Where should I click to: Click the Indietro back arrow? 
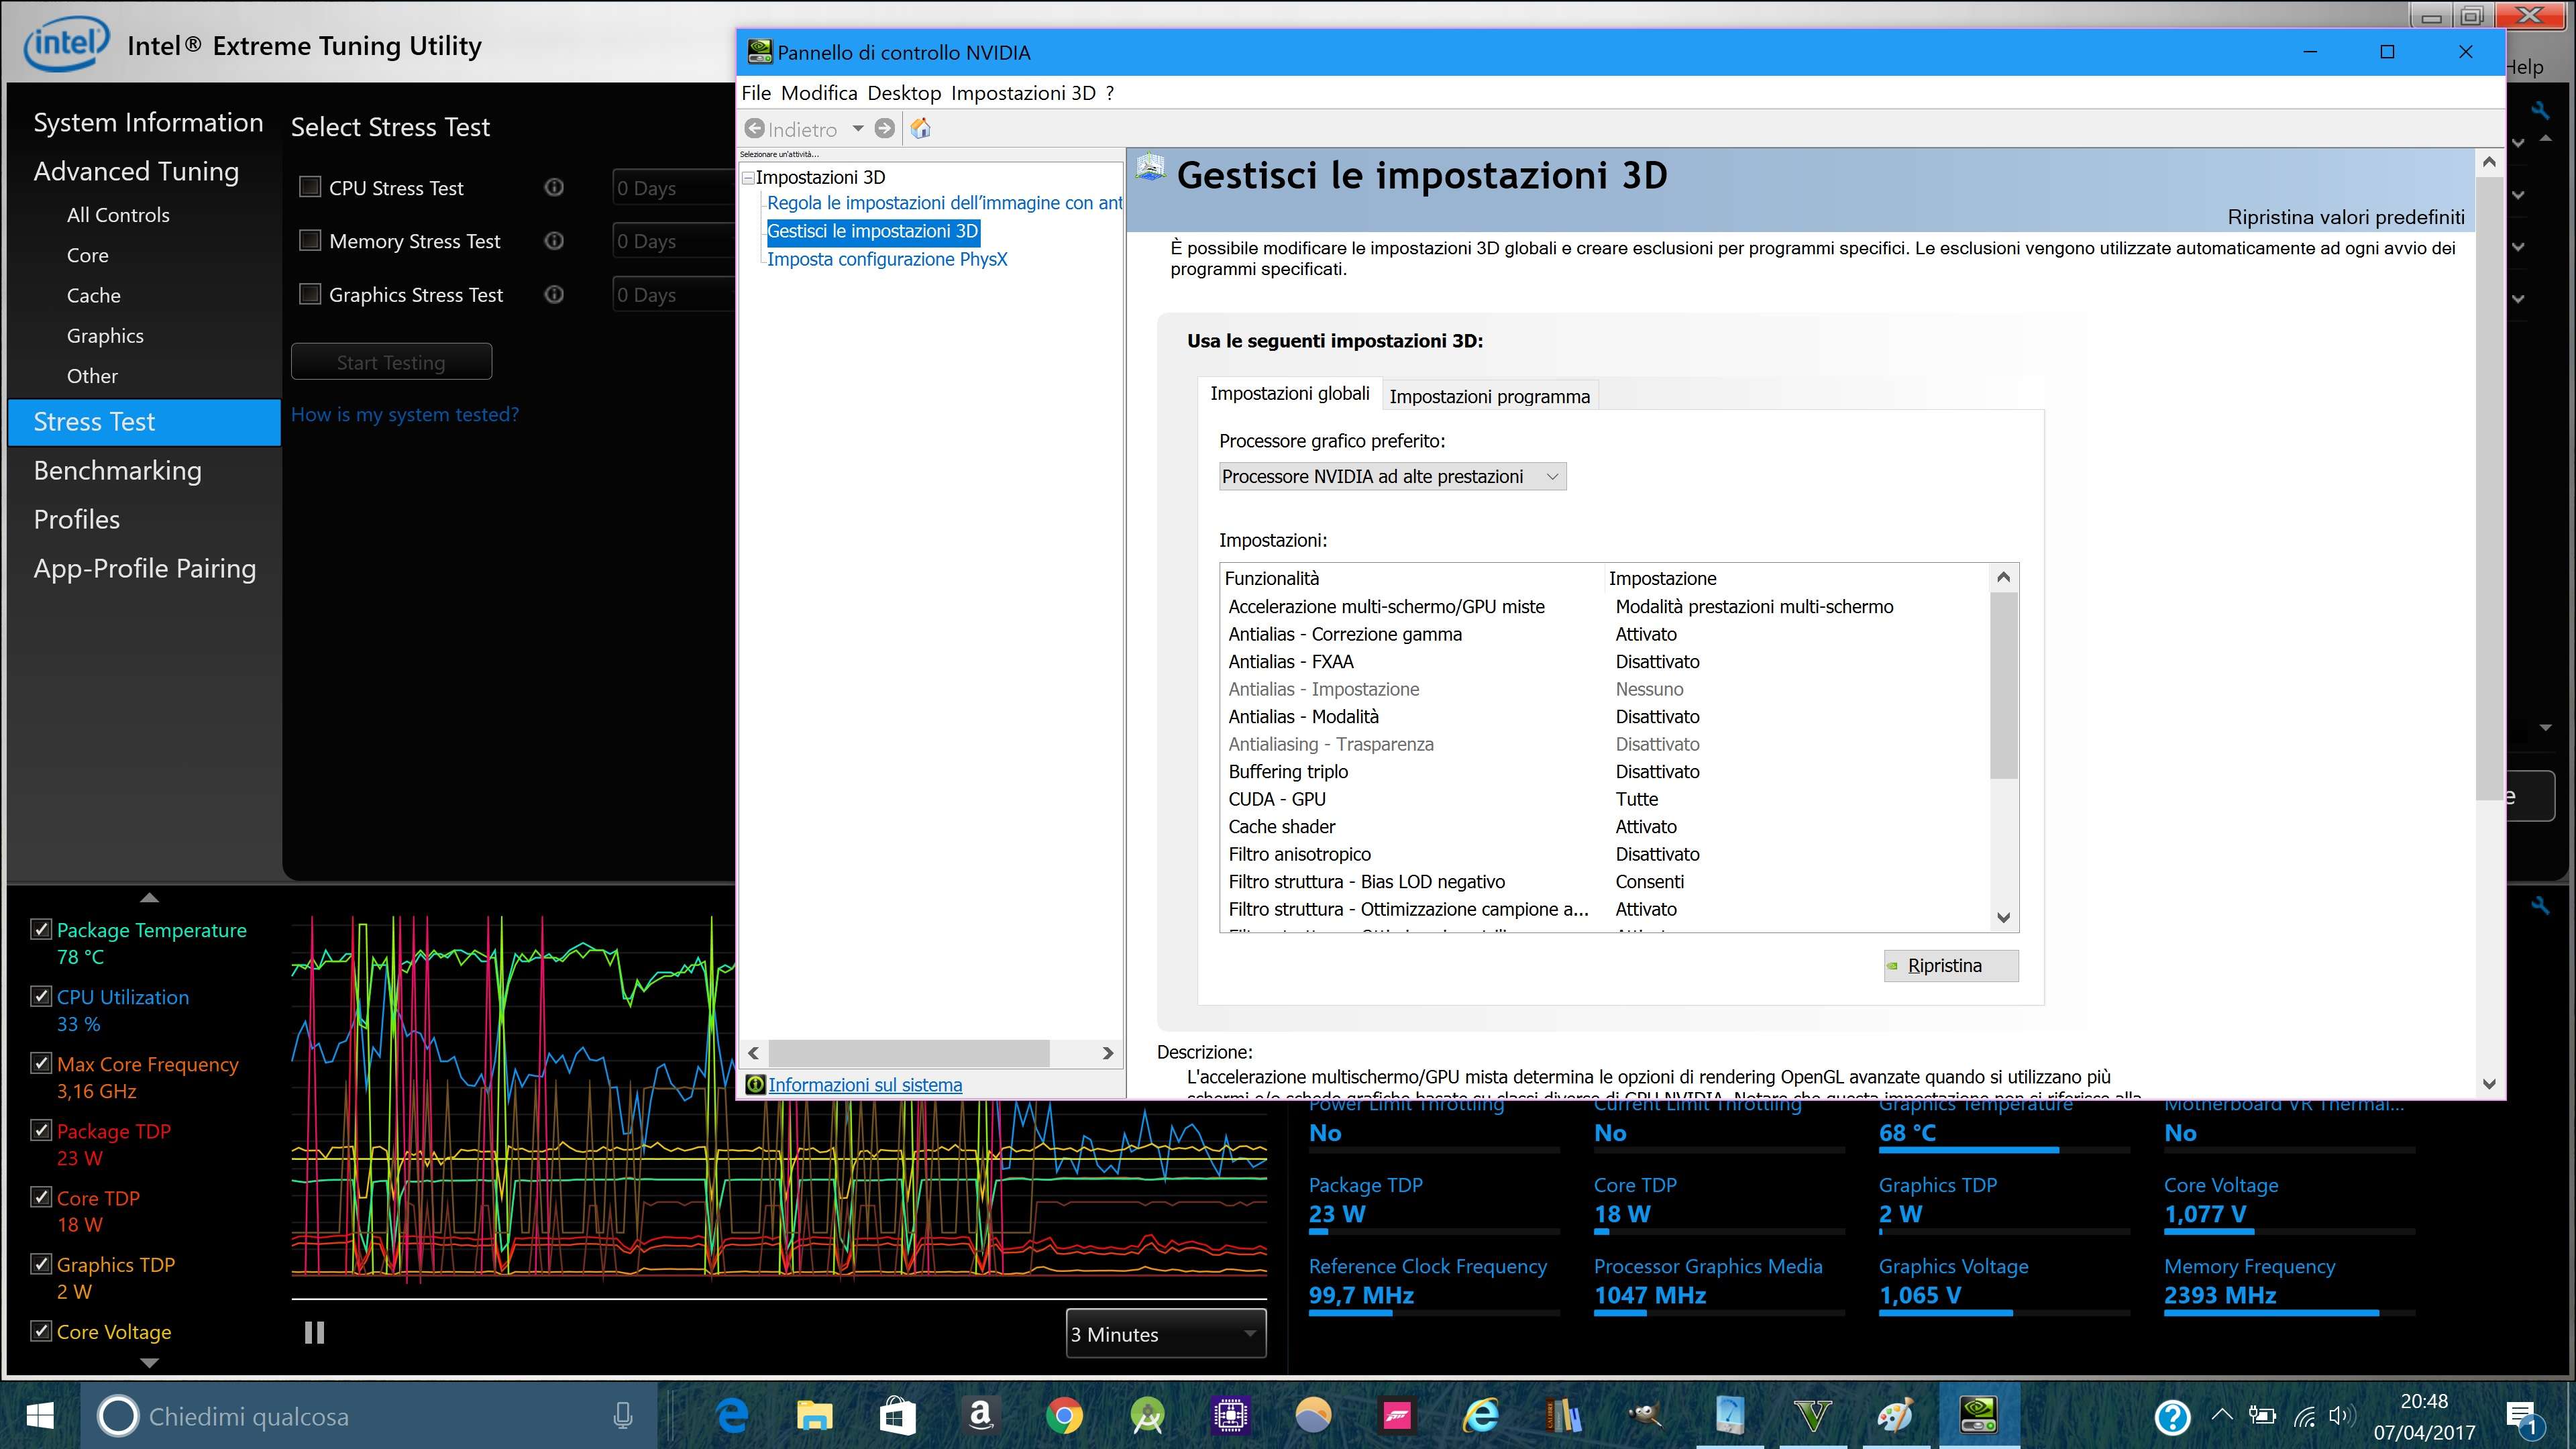coord(755,129)
